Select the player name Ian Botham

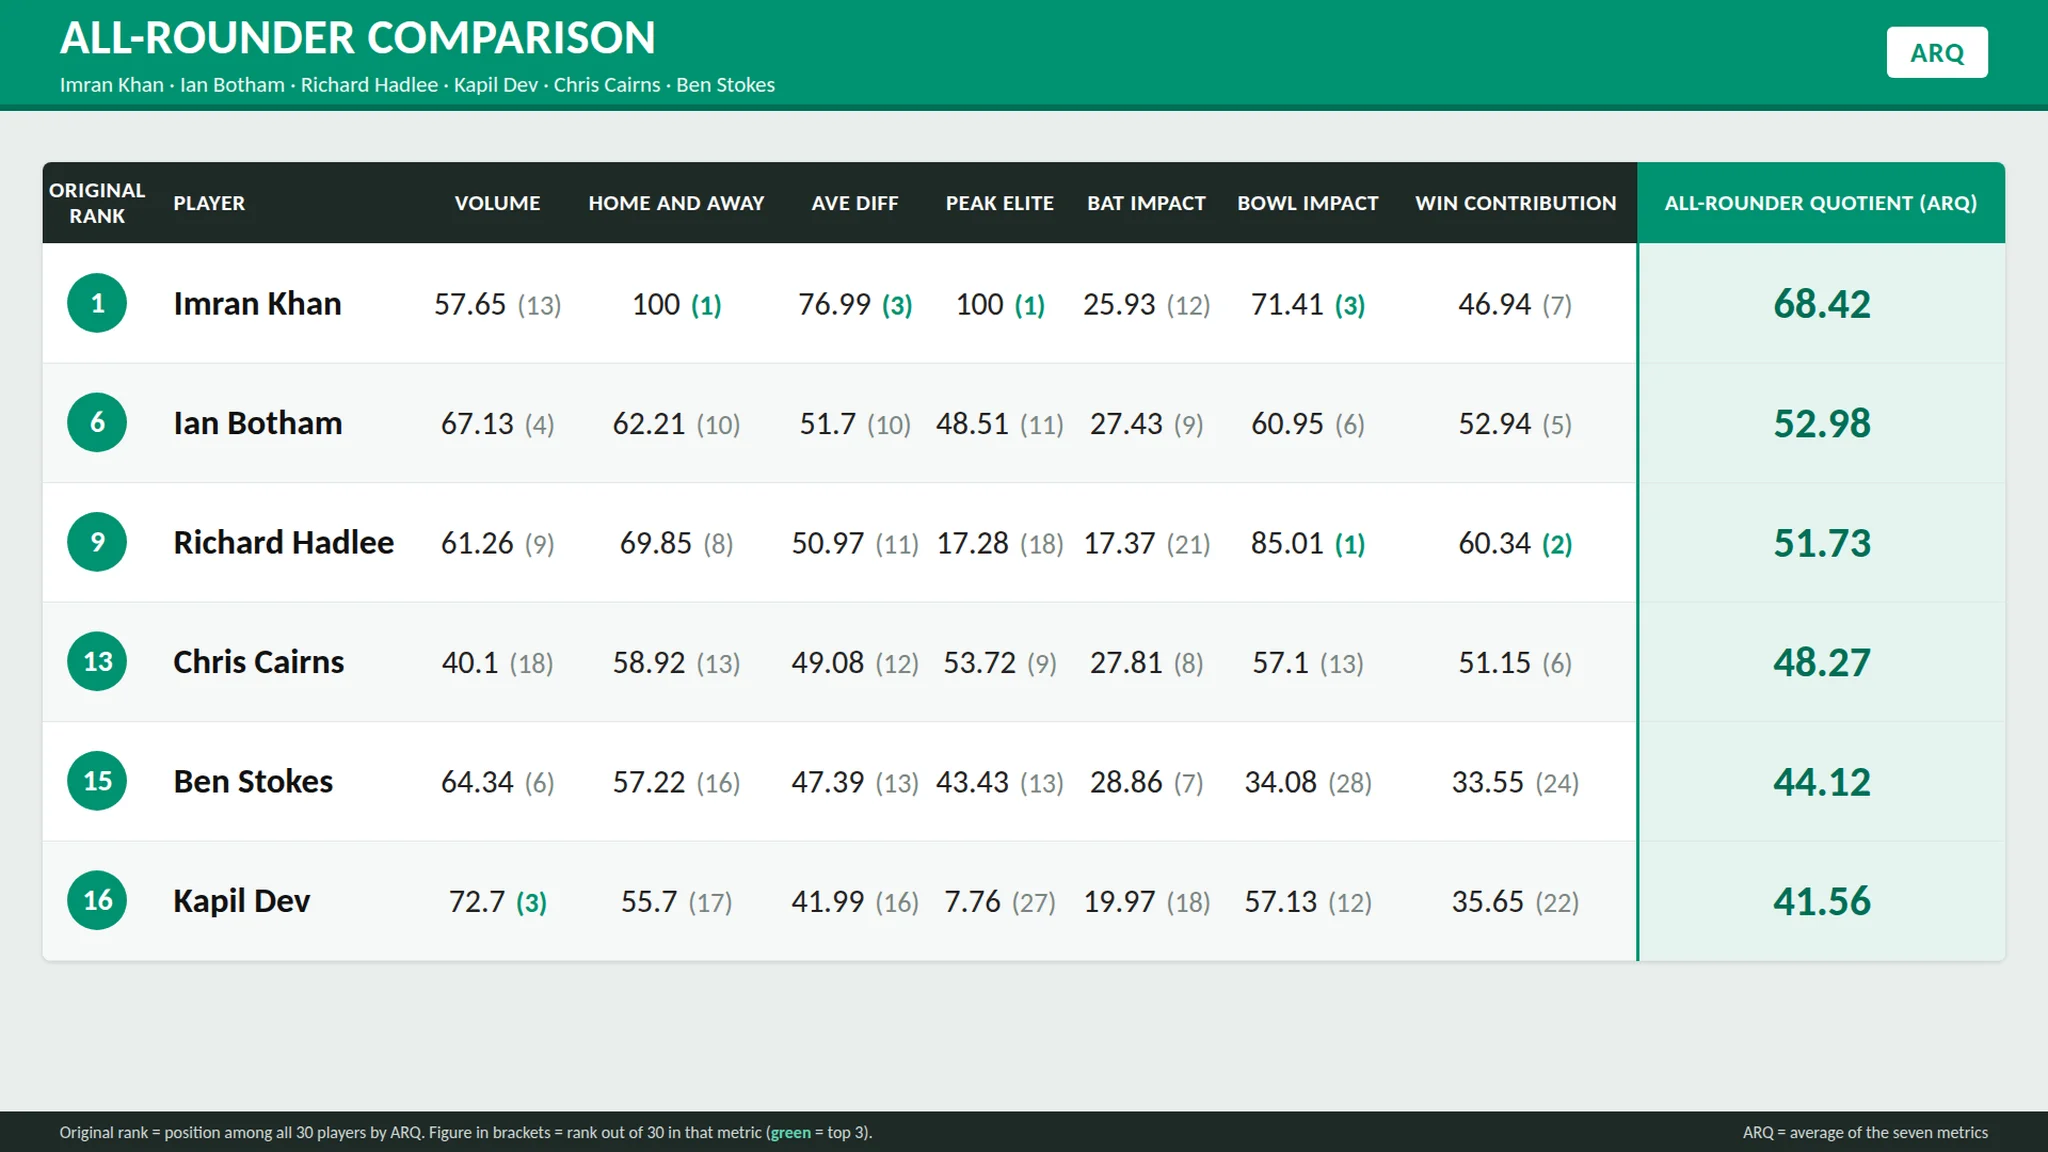point(258,423)
